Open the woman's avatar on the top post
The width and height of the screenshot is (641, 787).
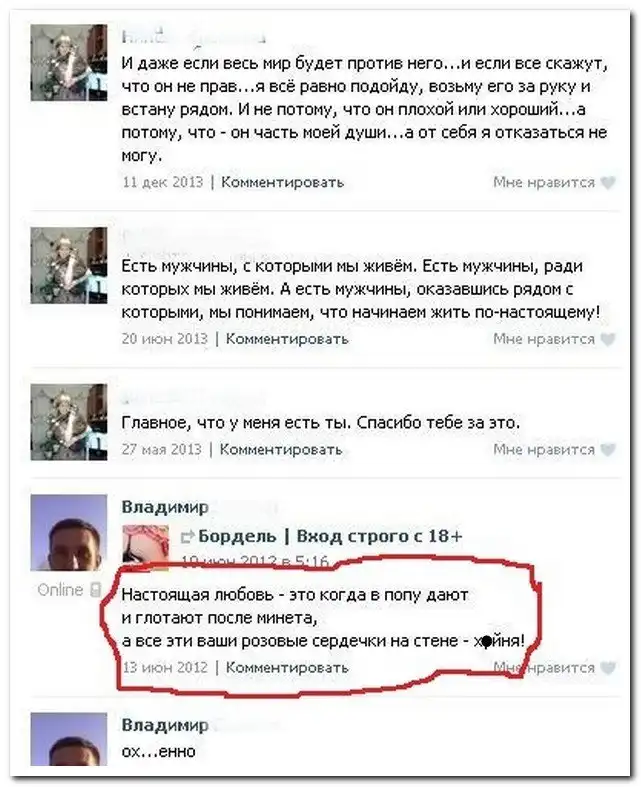tap(69, 63)
